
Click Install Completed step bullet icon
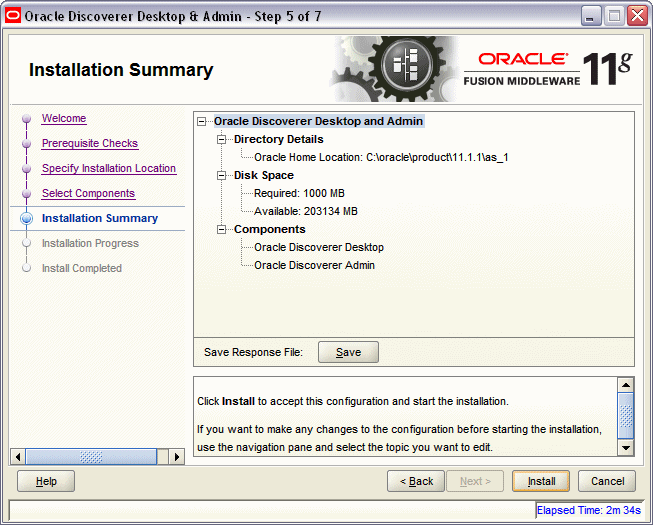pyautogui.click(x=27, y=268)
